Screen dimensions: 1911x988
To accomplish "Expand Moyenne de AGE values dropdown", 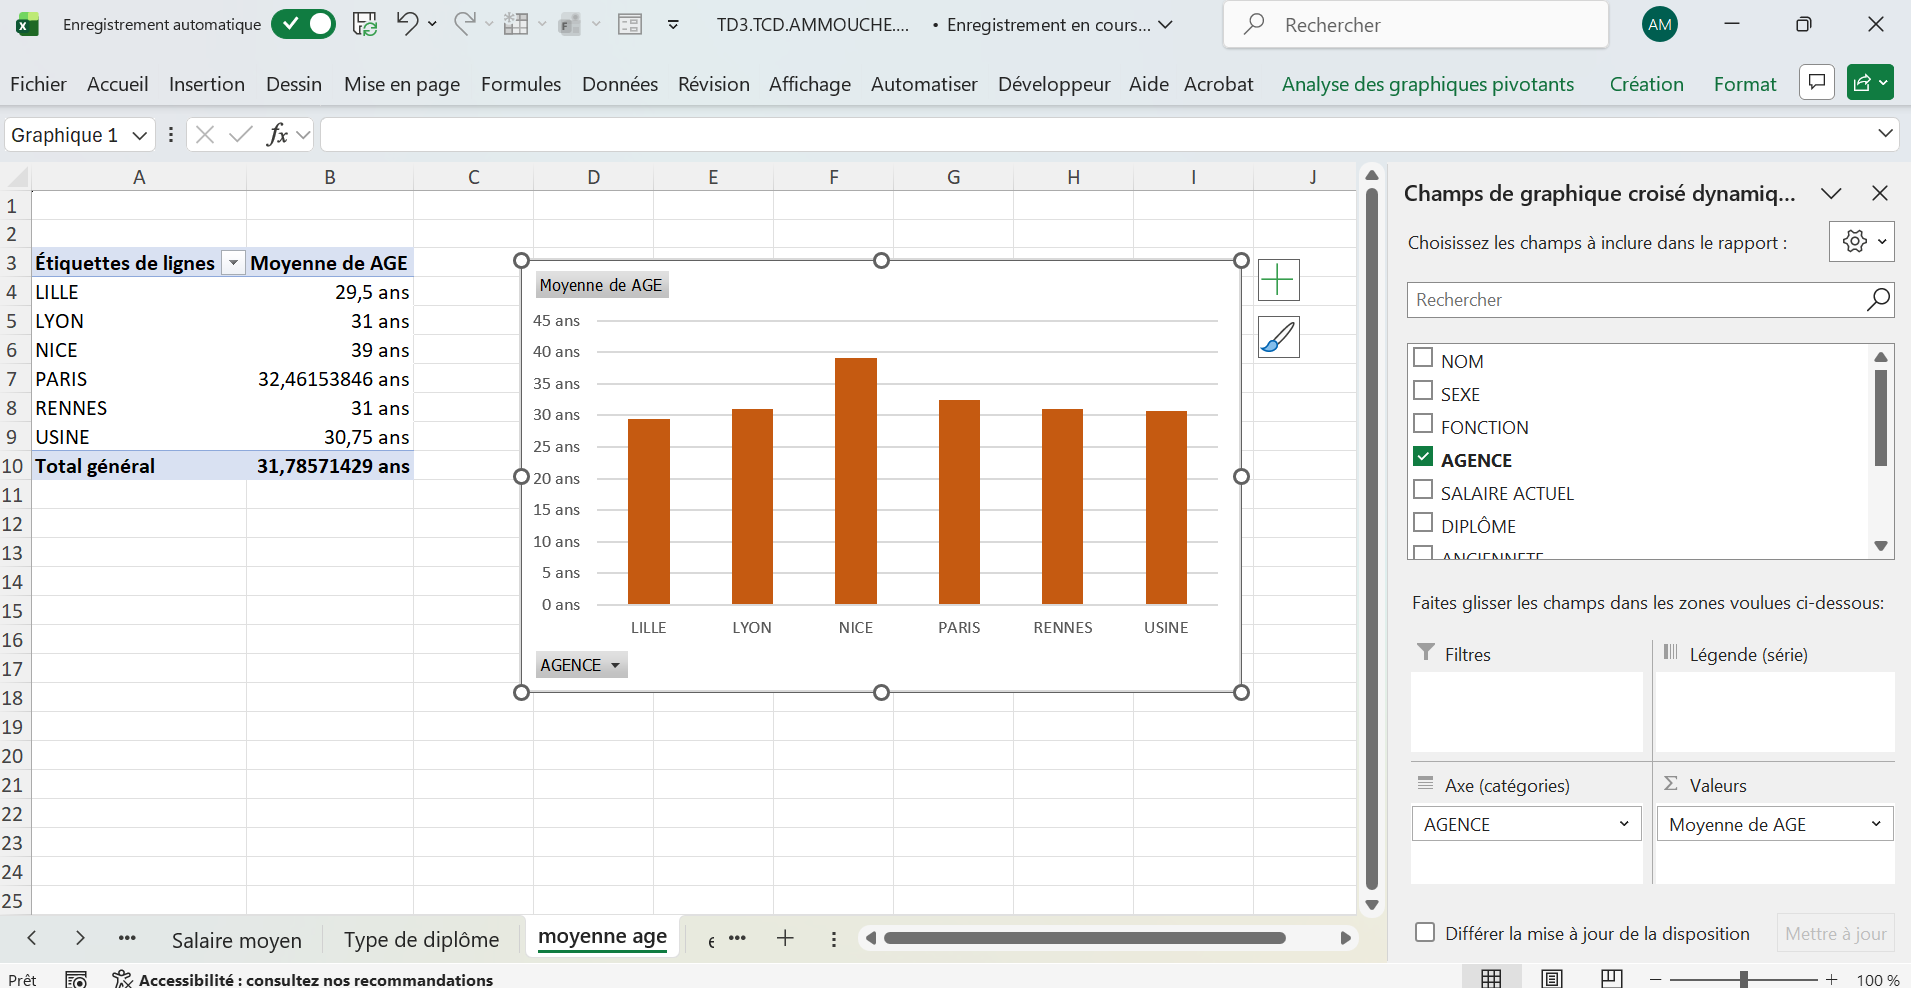I will tap(1875, 824).
